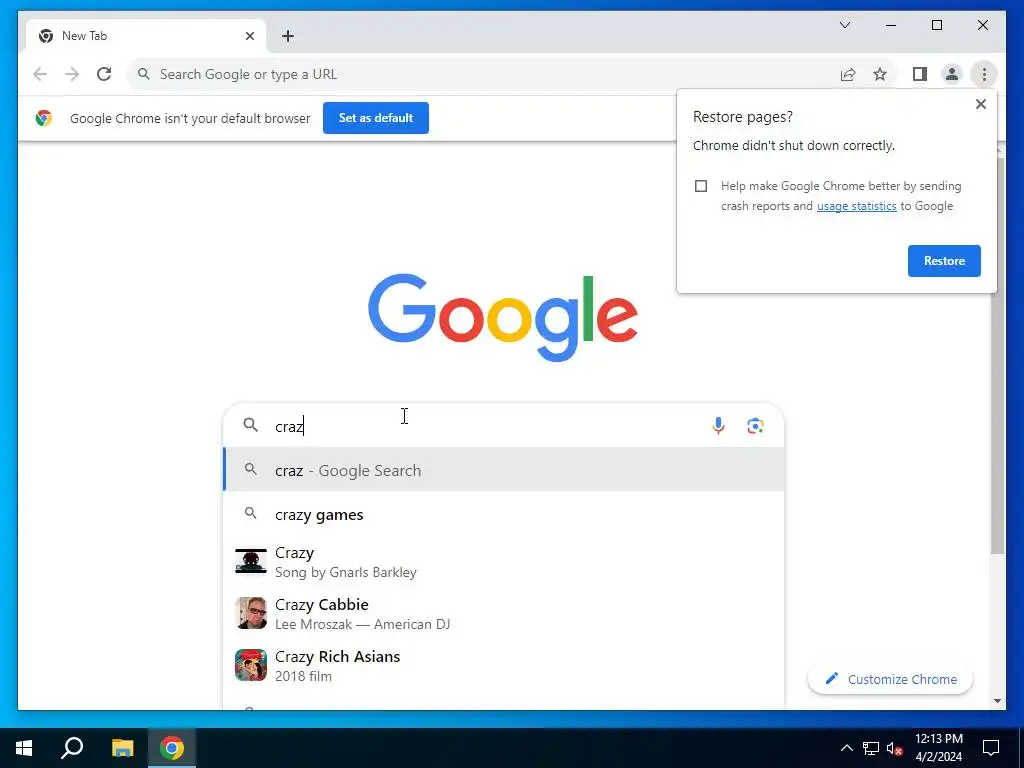
Task: Open the notification center icon
Action: [991, 748]
